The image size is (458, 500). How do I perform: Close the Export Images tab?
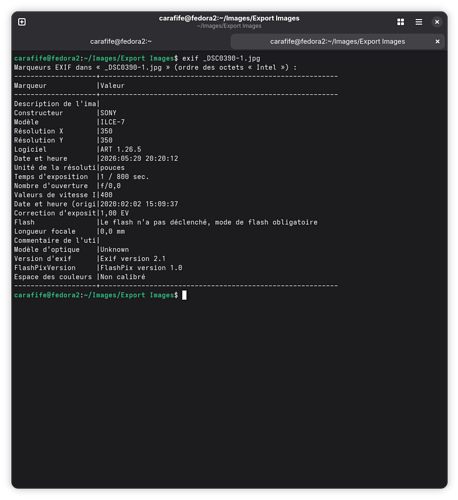point(437,41)
